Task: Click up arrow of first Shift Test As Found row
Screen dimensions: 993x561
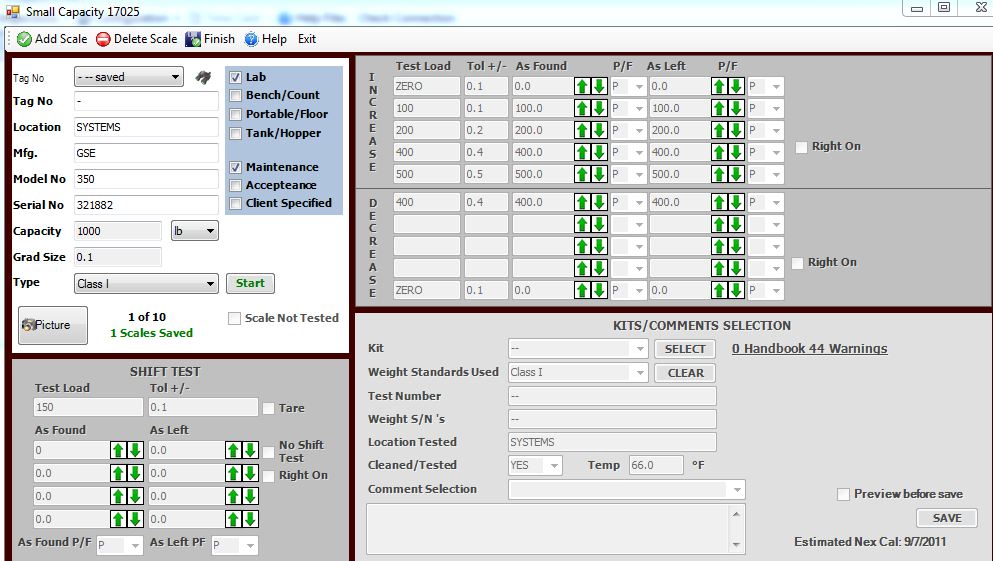Action: pyautogui.click(x=118, y=450)
